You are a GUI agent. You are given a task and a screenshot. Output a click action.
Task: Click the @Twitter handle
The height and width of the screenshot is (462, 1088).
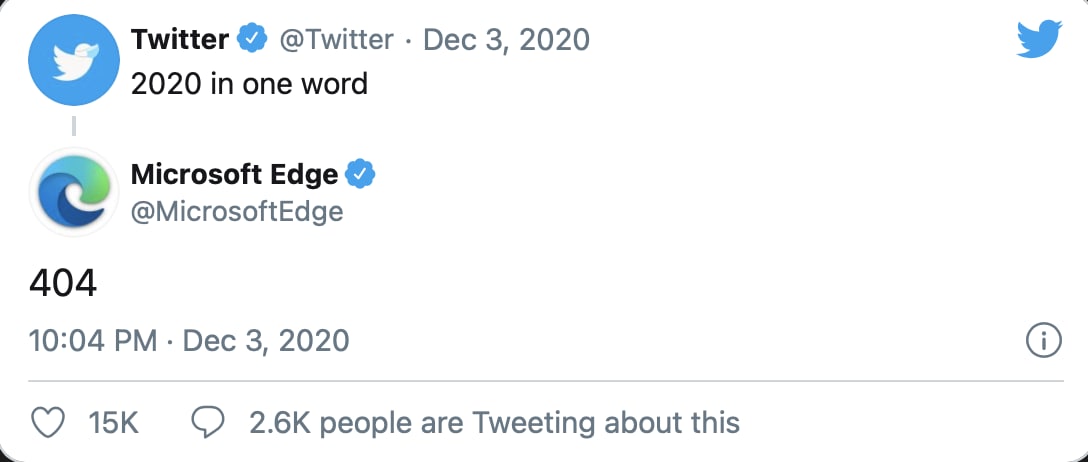coord(335,39)
